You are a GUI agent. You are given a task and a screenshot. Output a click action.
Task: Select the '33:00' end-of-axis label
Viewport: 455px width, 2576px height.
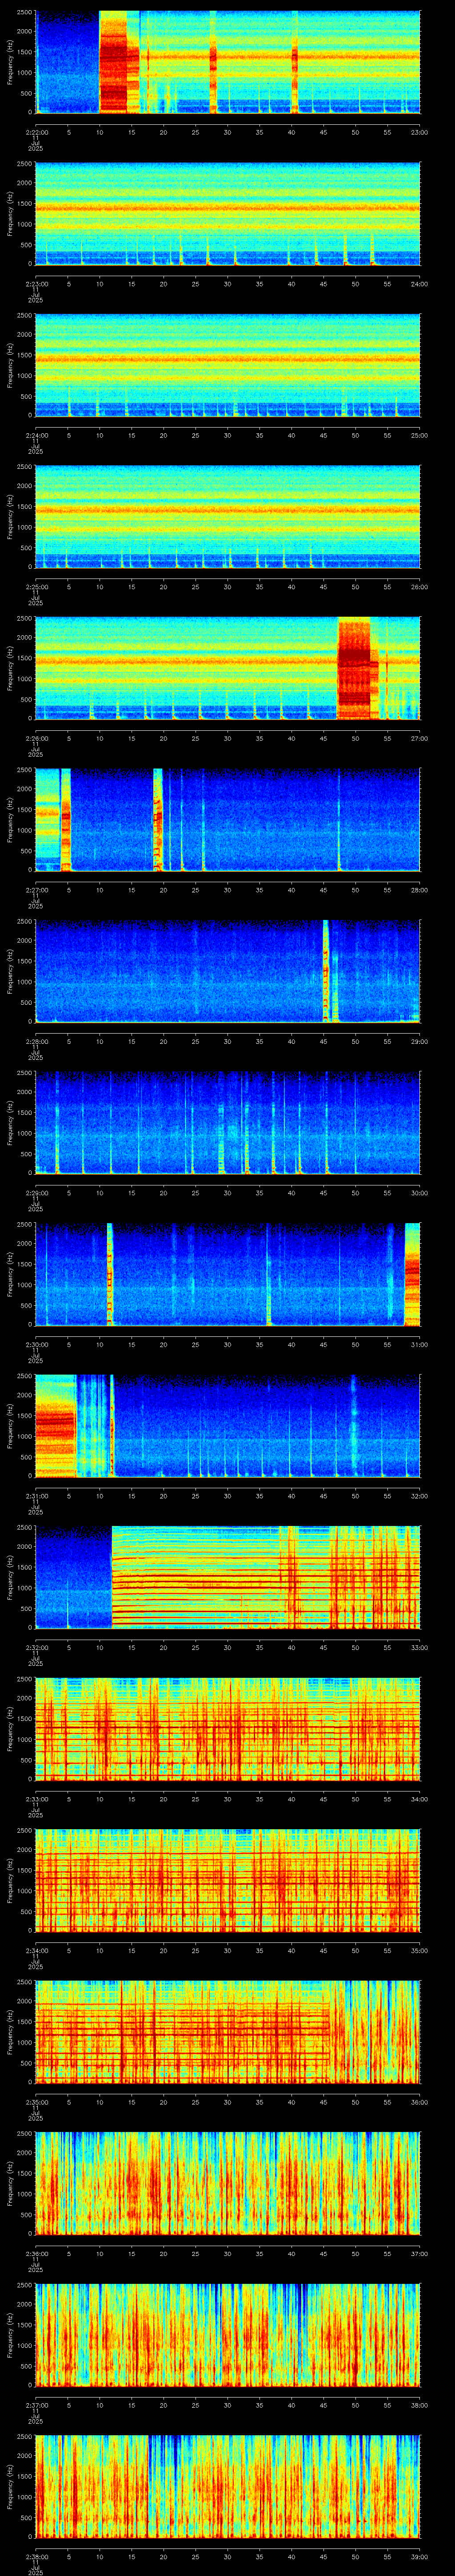[419, 1647]
